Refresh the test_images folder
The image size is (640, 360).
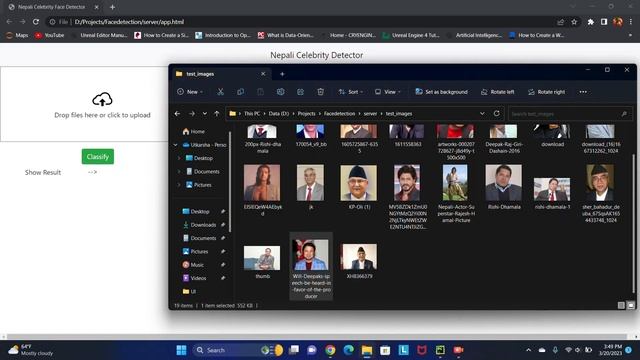[x=496, y=113]
